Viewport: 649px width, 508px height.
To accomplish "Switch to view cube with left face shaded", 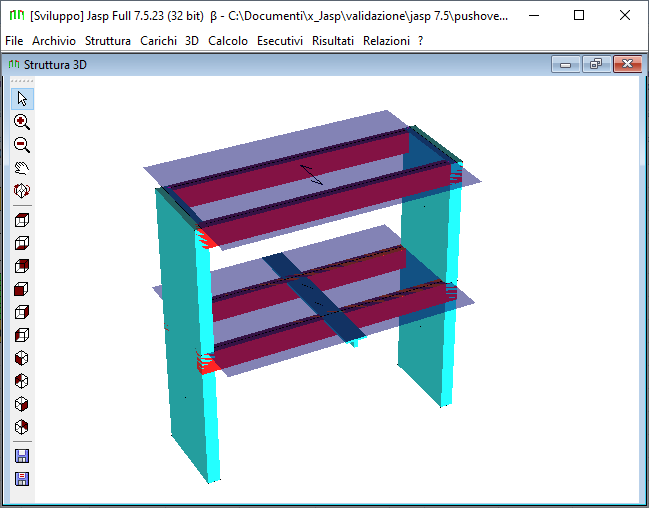I will tap(22, 335).
